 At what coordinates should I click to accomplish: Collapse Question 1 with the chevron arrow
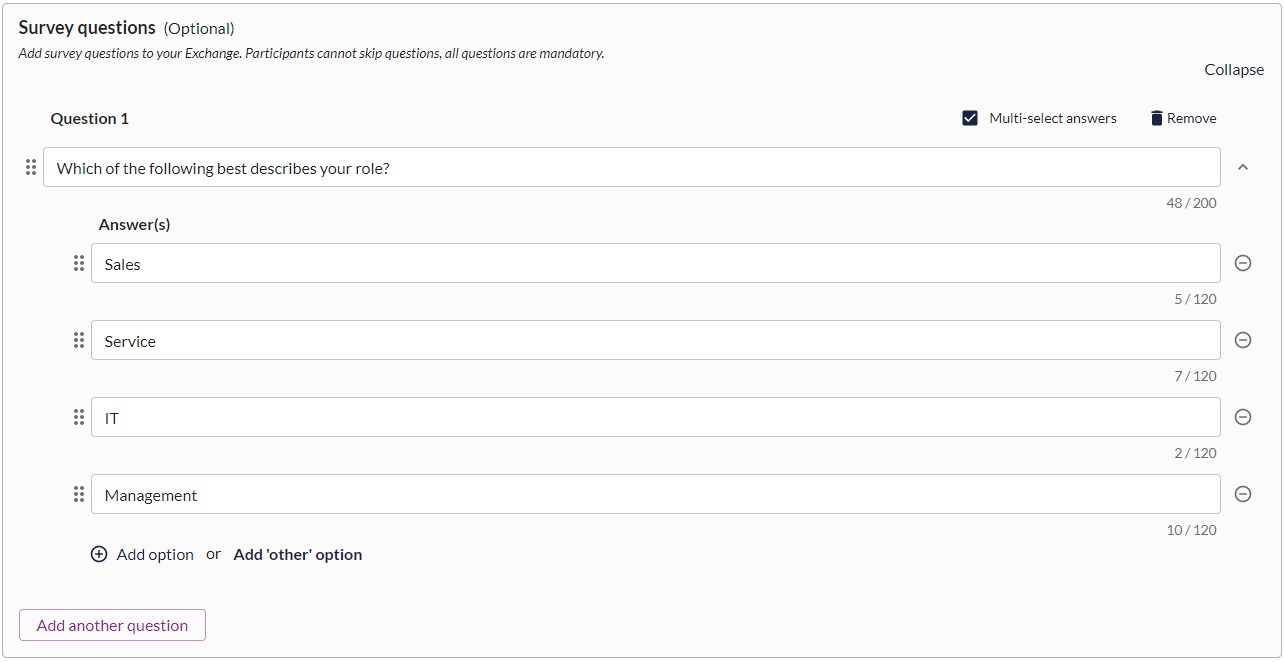coord(1243,167)
